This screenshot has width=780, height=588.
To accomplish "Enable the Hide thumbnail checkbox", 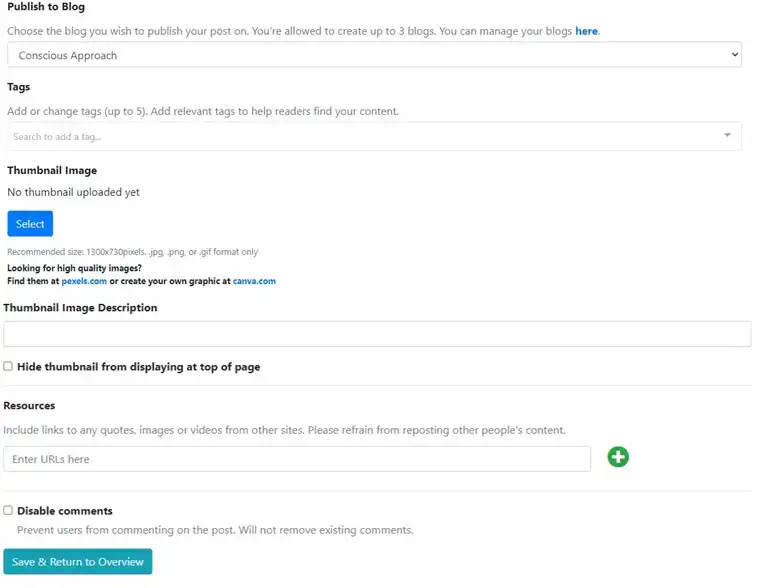I will [8, 367].
